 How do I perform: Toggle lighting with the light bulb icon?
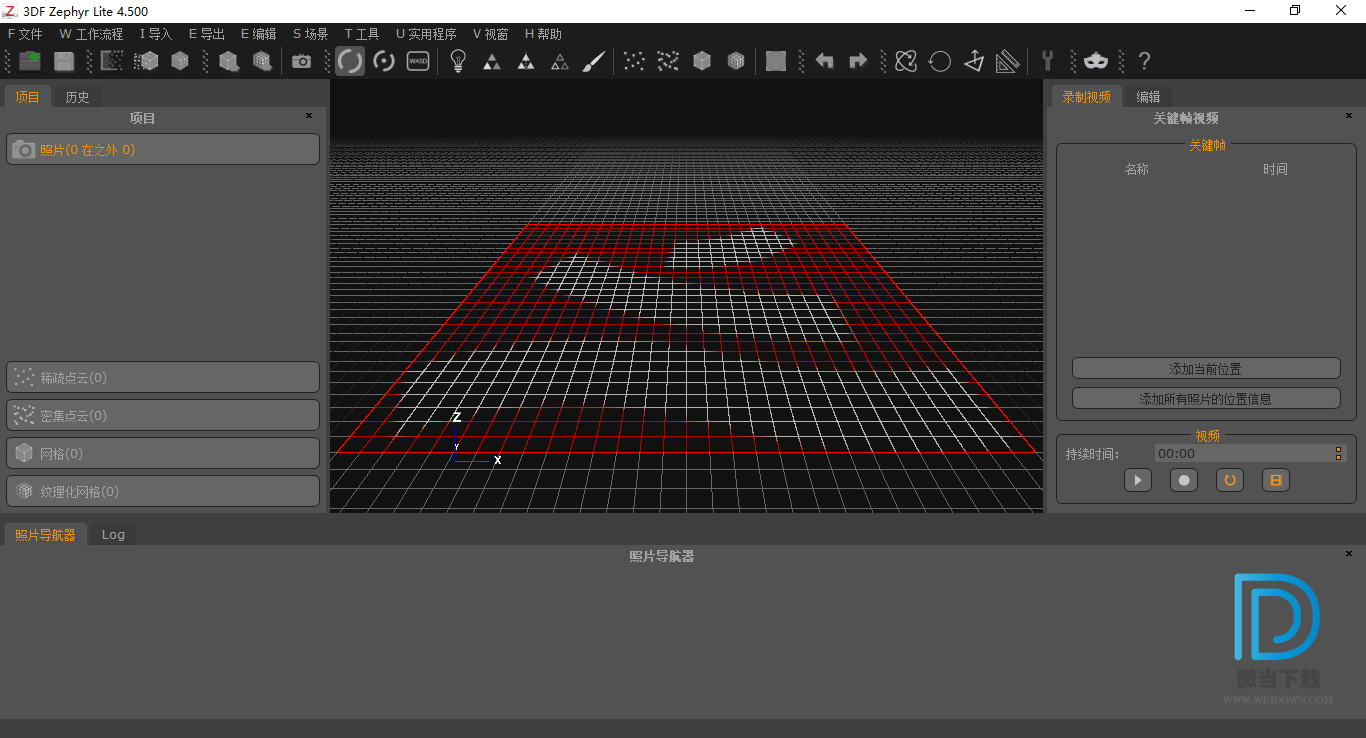coord(458,61)
